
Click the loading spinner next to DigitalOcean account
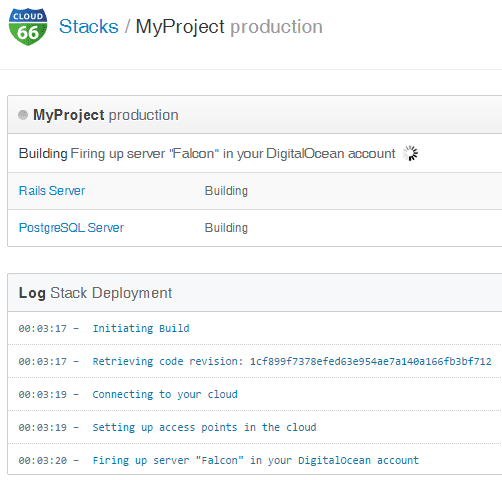[x=410, y=153]
